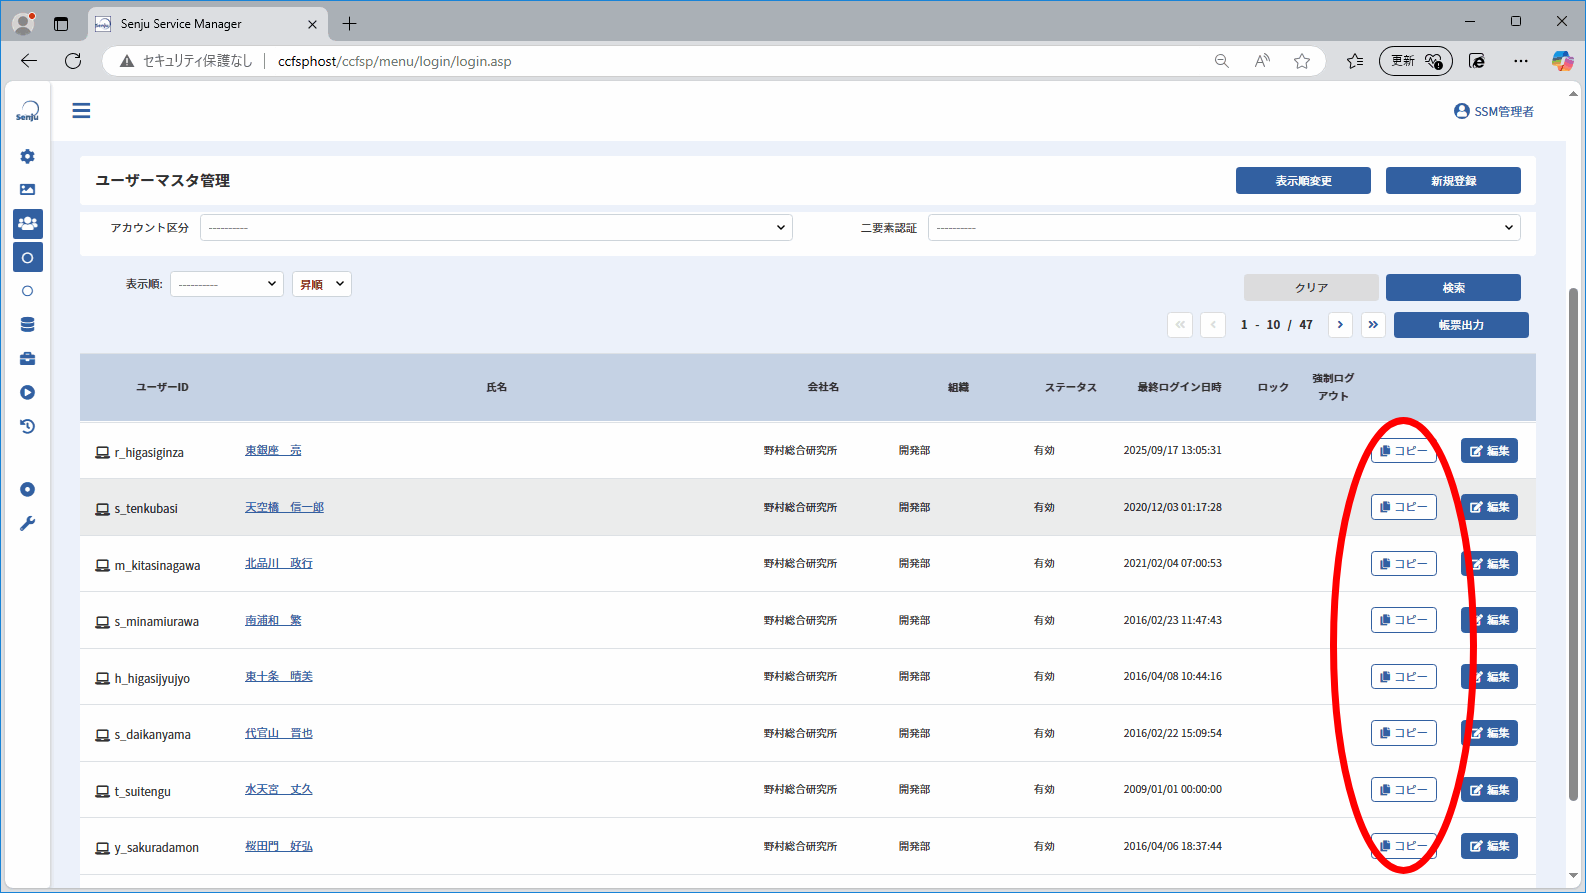The height and width of the screenshot is (893, 1586).
Task: Open the briefcase sidebar icon
Action: point(28,358)
